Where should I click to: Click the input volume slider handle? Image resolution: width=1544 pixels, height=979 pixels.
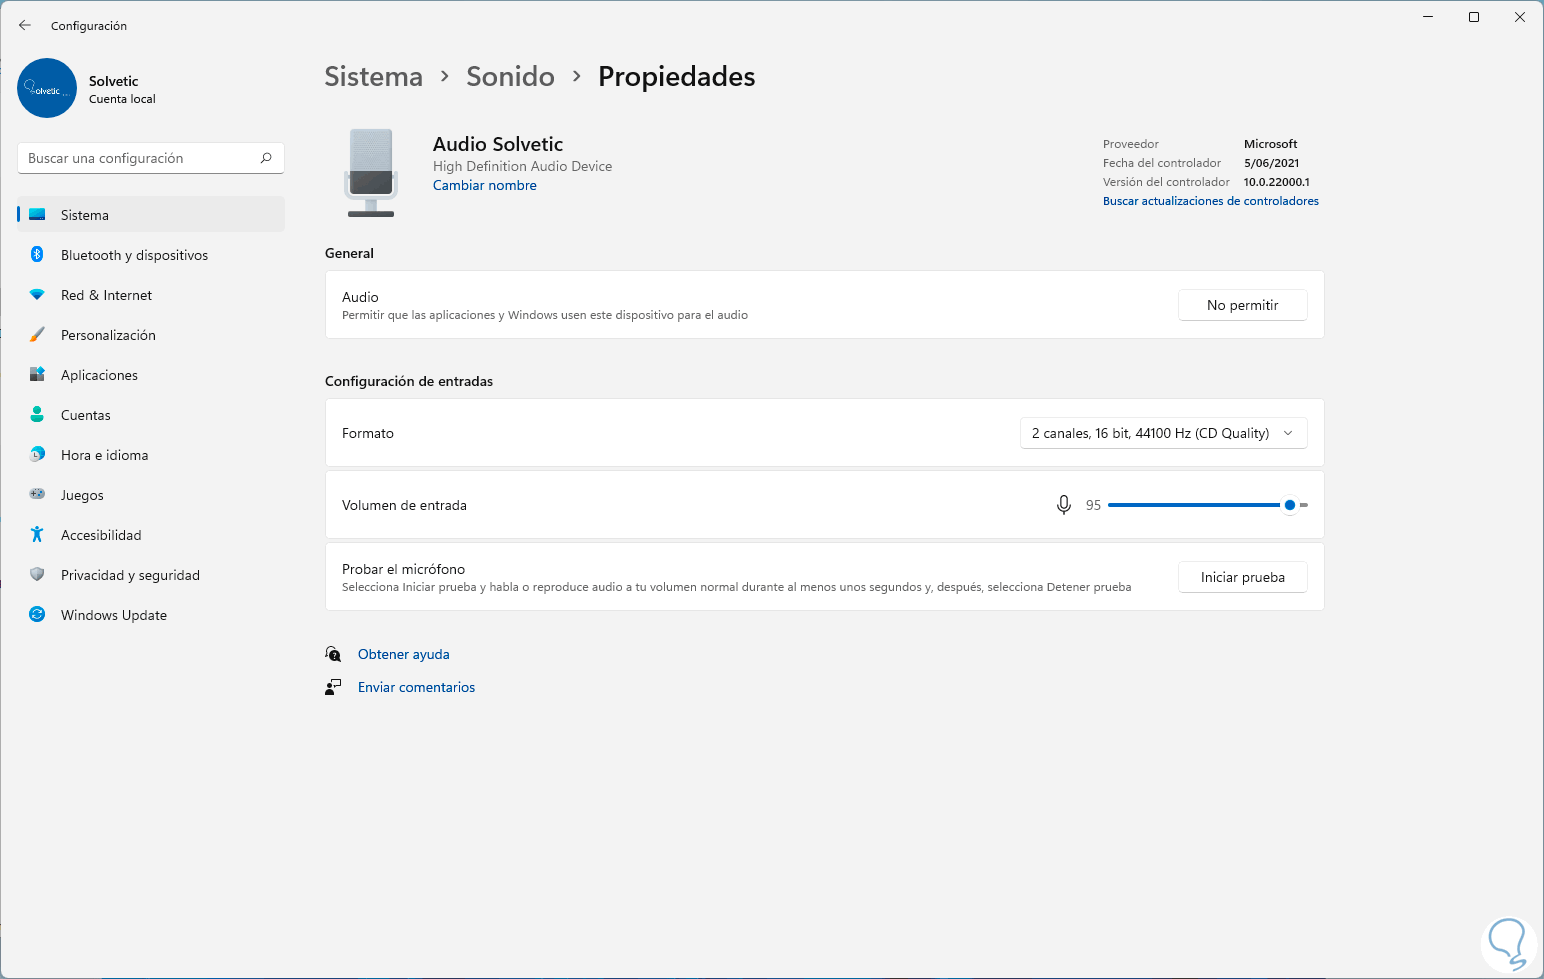(1290, 505)
